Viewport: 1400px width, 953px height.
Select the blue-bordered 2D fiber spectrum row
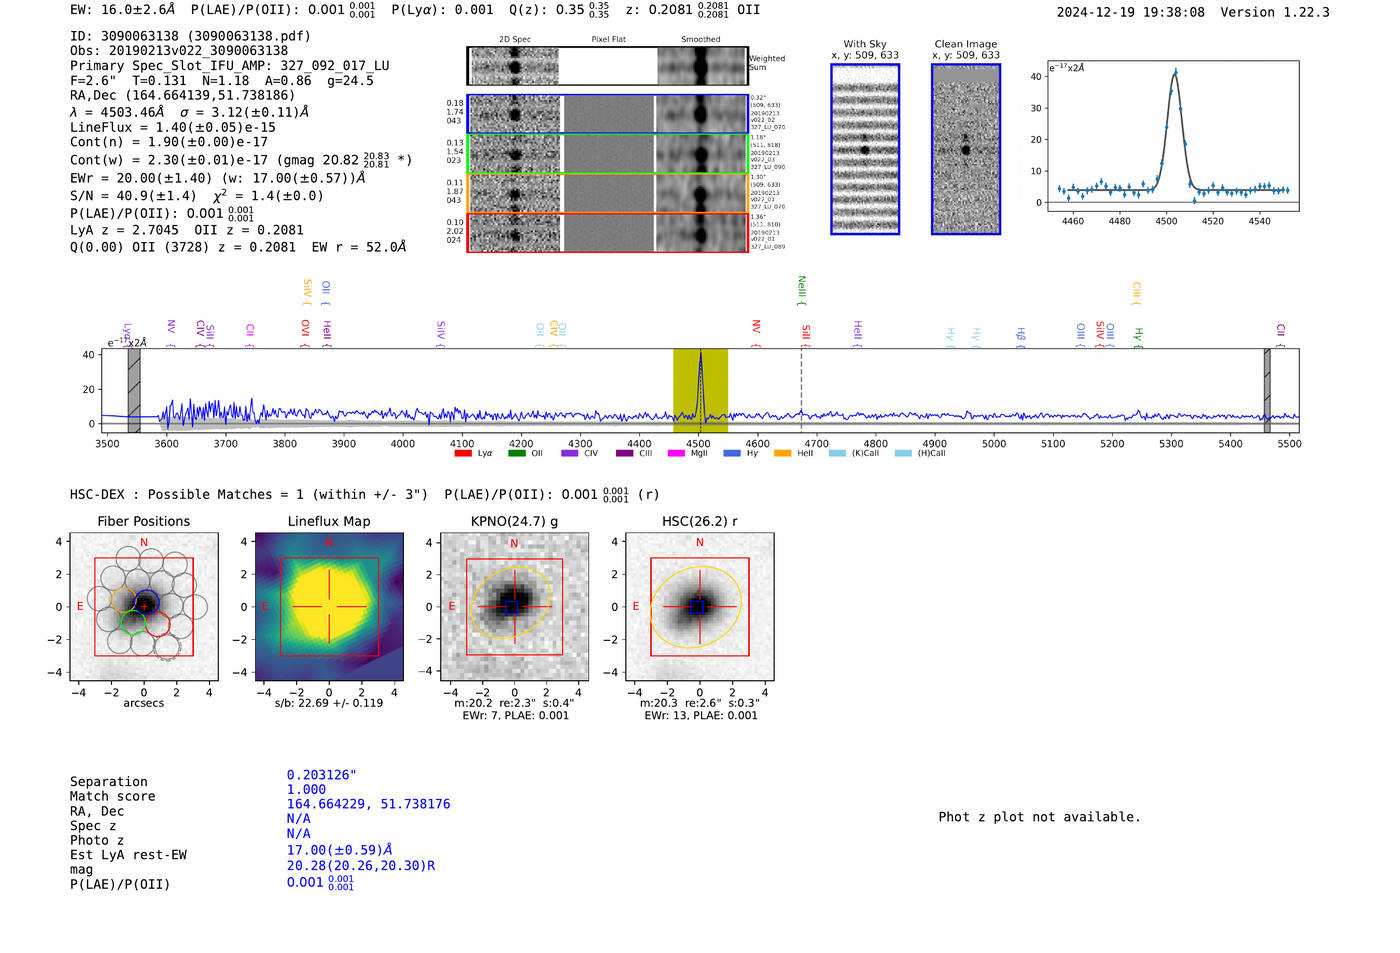pos(607,114)
